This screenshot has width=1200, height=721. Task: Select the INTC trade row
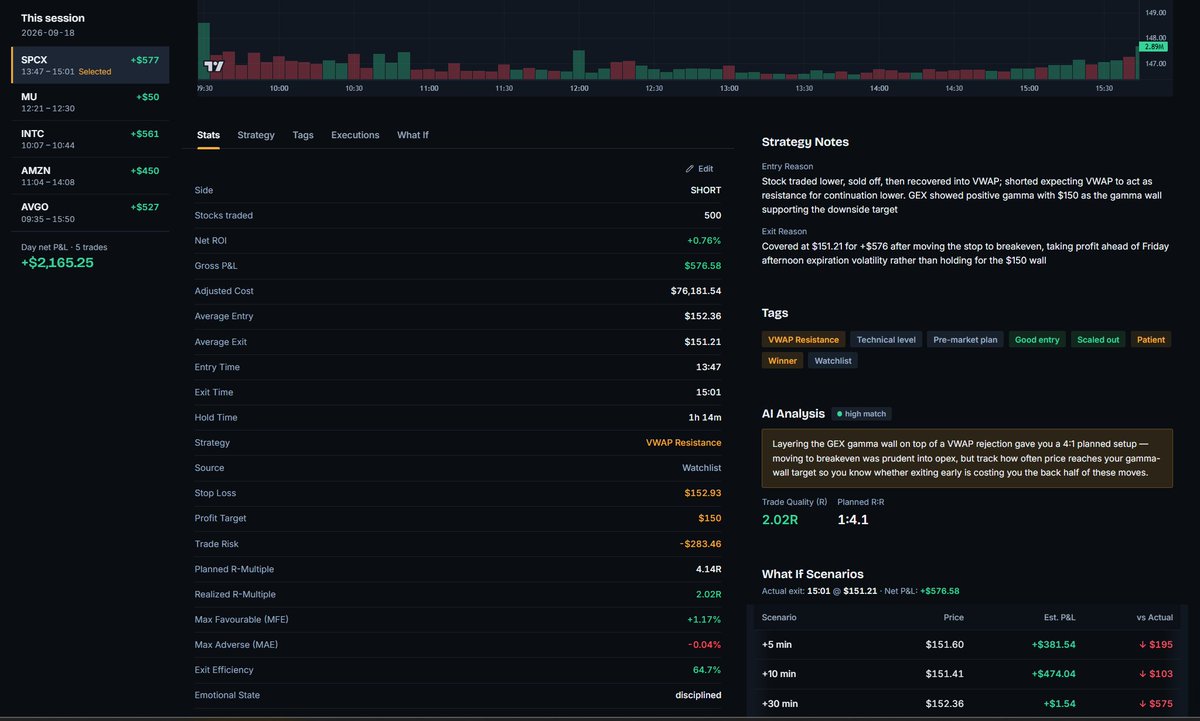click(90, 139)
